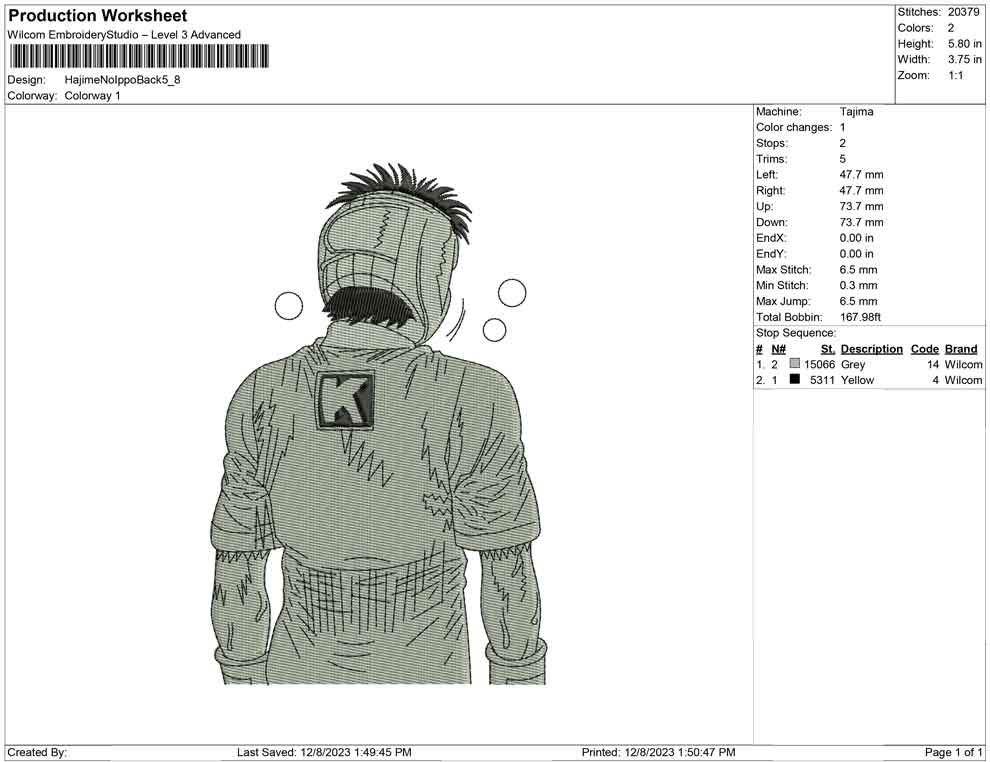Select stitch count 5311 in row 2
Viewport: 990px width, 762px height.
click(x=823, y=380)
